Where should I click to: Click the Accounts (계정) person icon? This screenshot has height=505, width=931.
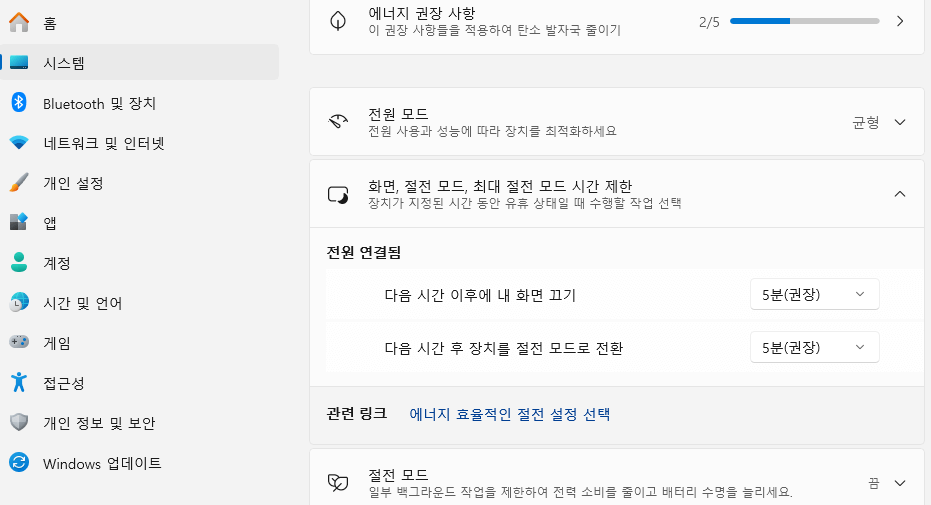[19, 263]
